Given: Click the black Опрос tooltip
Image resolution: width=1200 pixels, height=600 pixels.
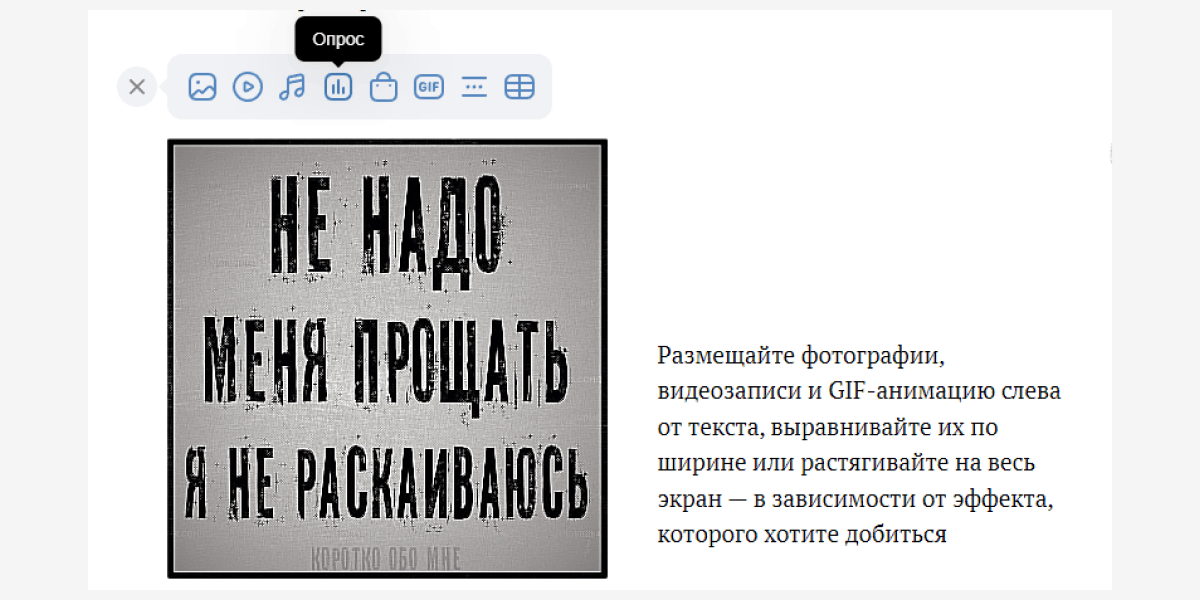Looking at the screenshot, I should tap(338, 39).
